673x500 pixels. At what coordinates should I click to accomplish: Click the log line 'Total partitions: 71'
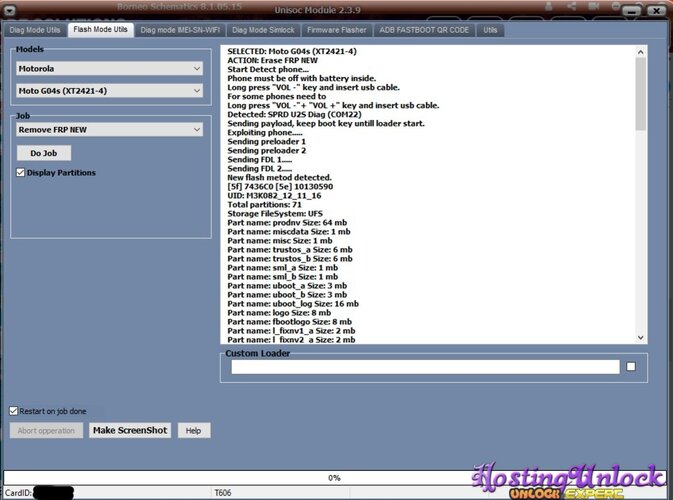pos(264,205)
